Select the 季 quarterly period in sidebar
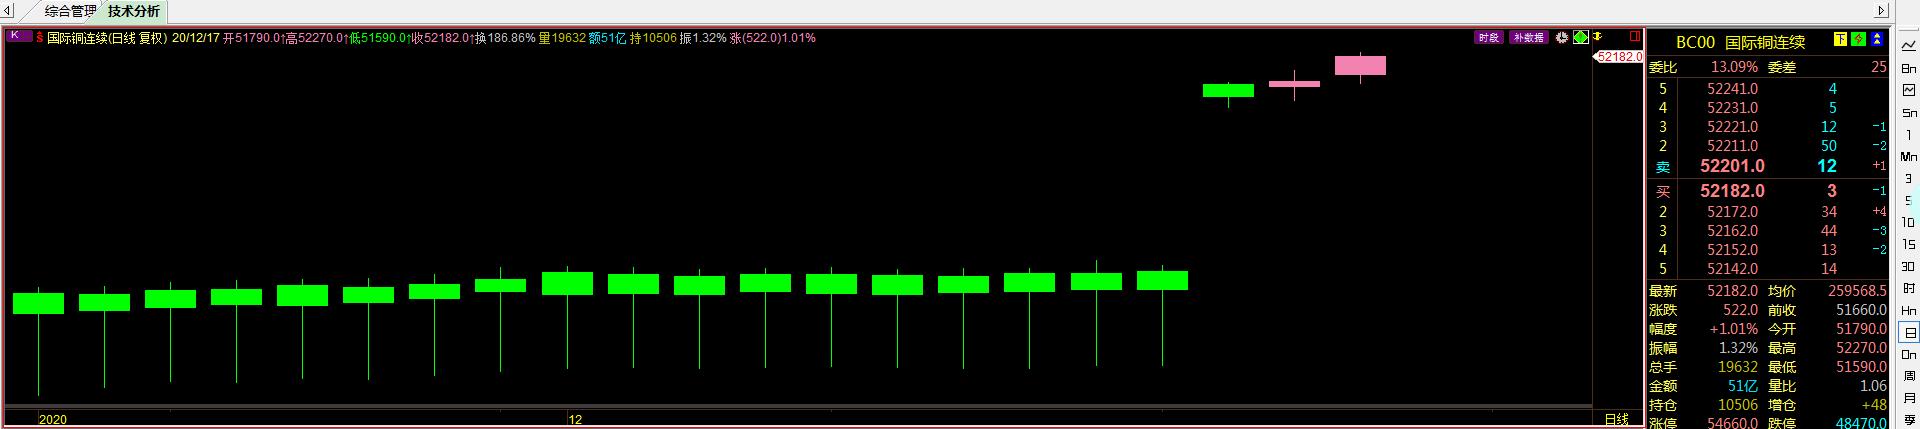This screenshot has height=429, width=1920. point(1909,420)
